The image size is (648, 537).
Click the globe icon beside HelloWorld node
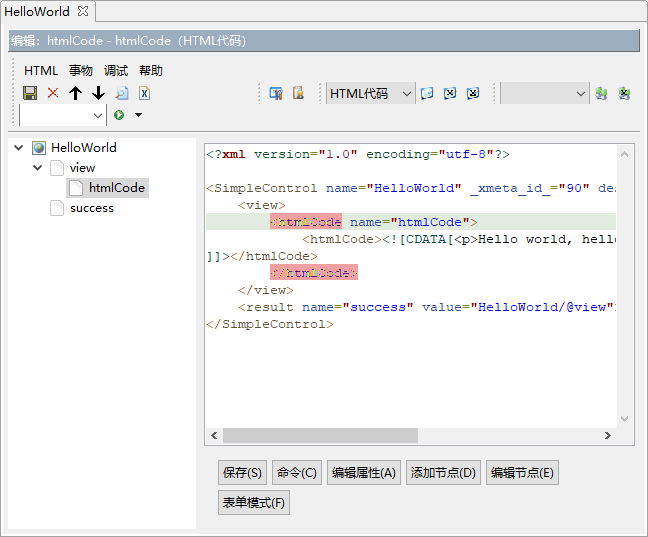click(x=39, y=148)
